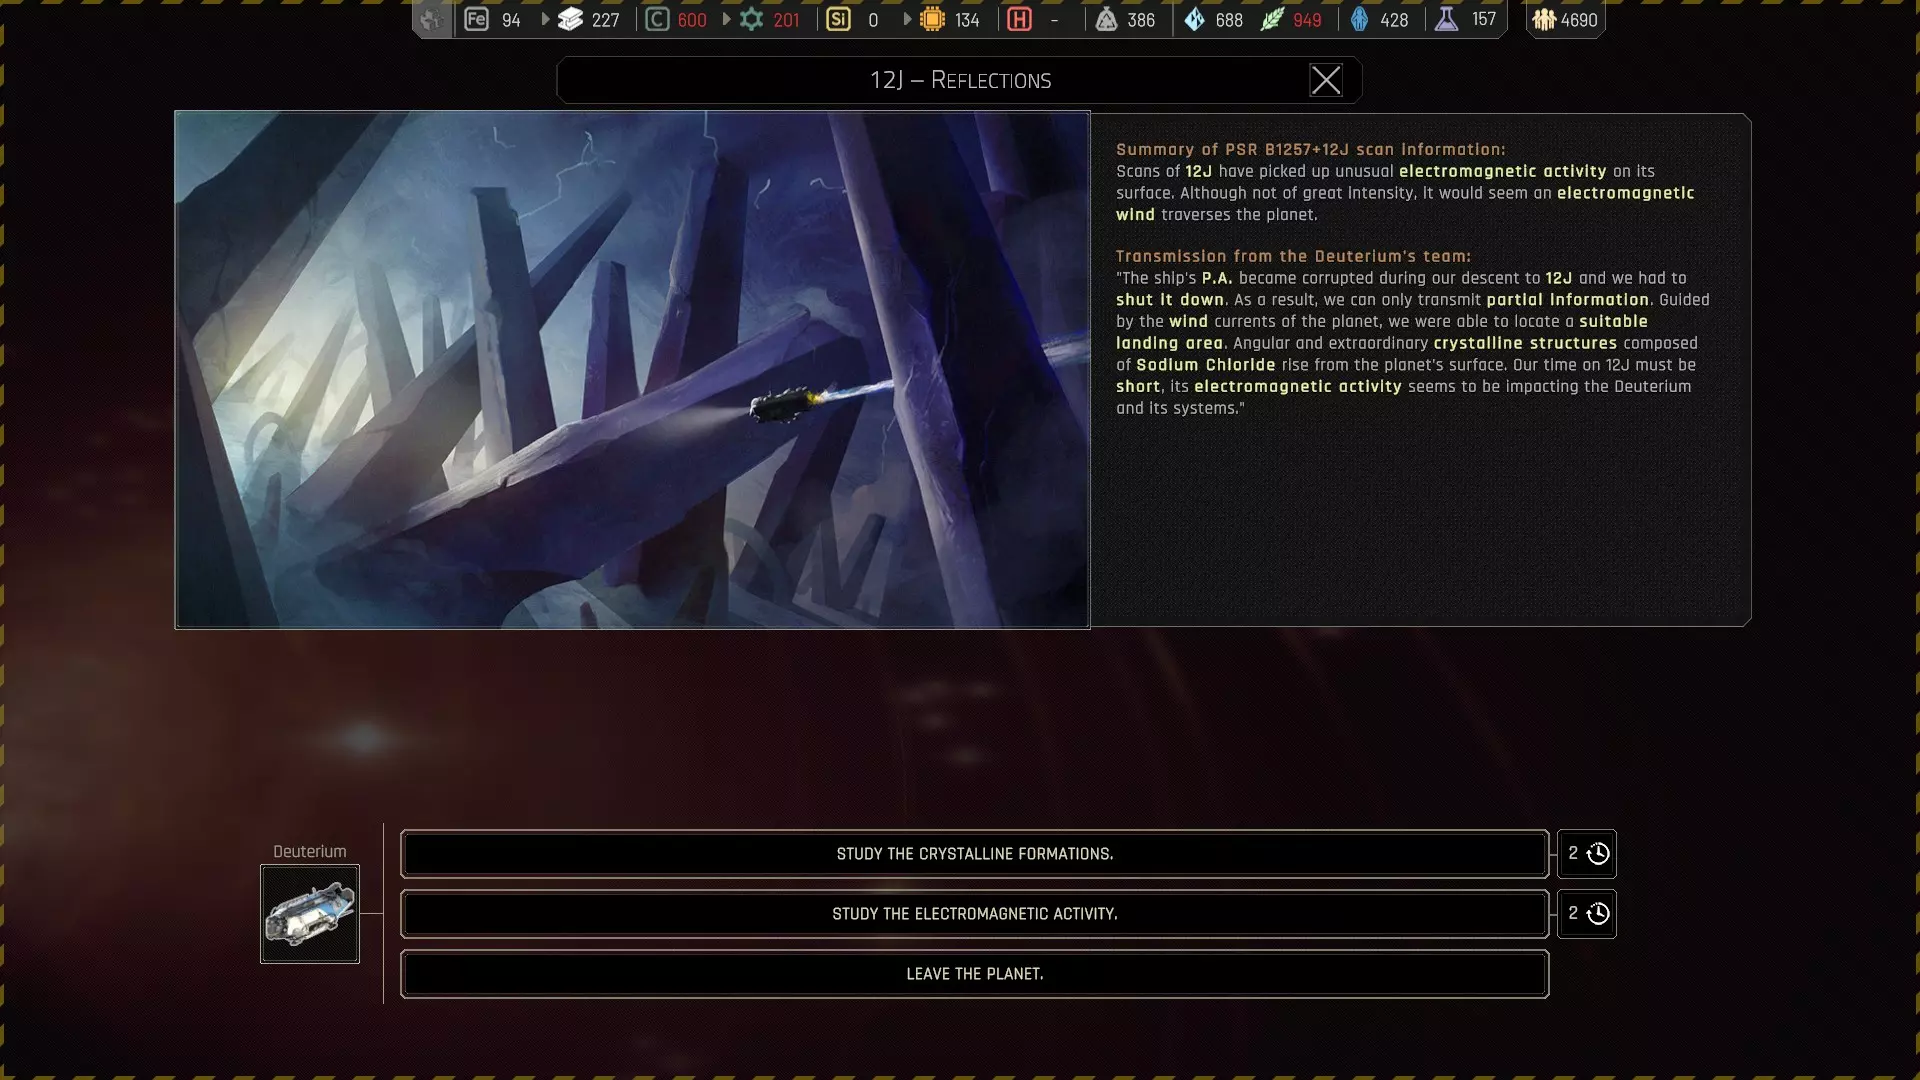The width and height of the screenshot is (1920, 1080).
Task: Click the green polymer gear icon
Action: [x=751, y=19]
